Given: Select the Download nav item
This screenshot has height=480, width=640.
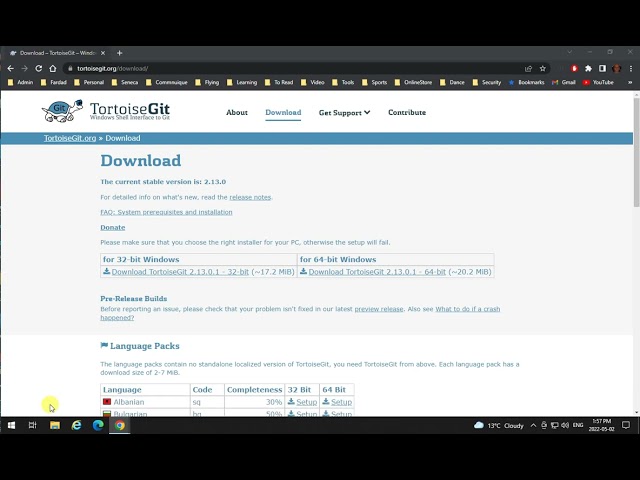Looking at the screenshot, I should (283, 112).
